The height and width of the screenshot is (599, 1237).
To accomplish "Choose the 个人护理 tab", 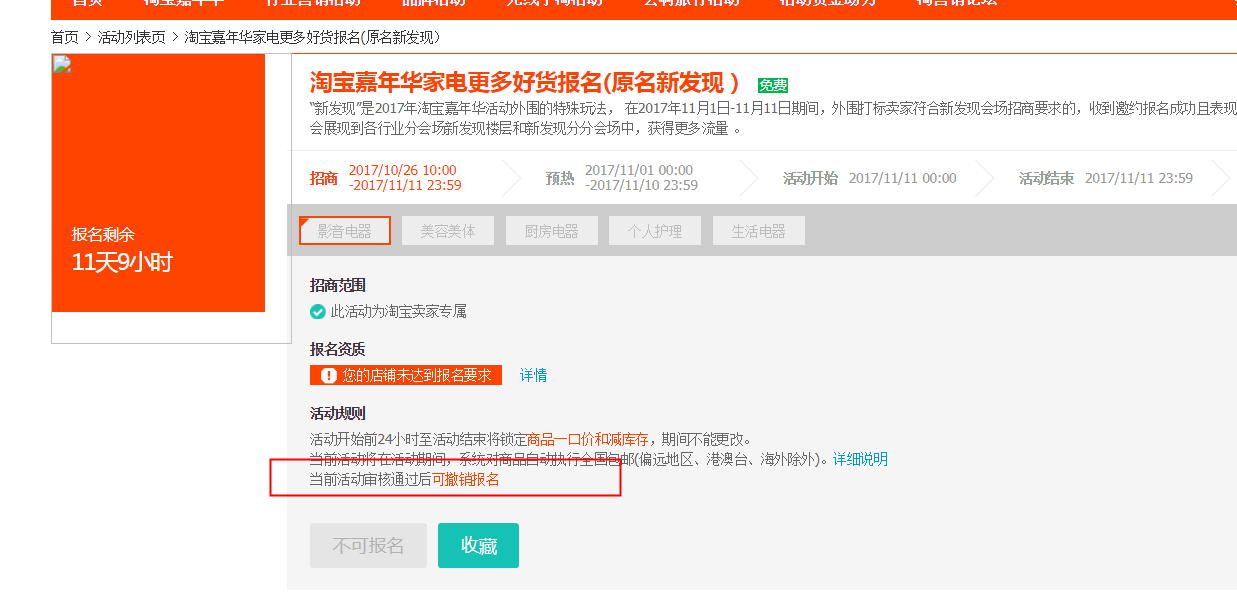I will [x=655, y=231].
